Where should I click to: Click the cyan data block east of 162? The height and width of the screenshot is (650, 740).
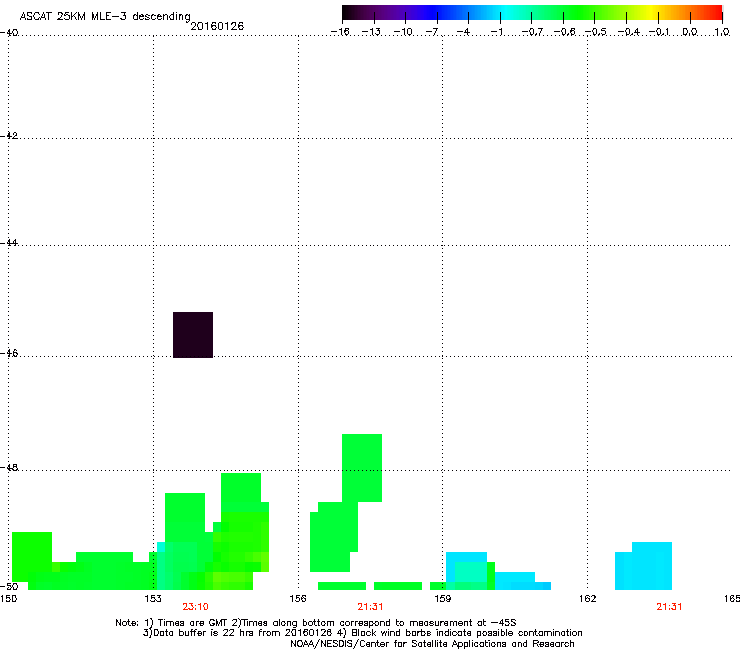[x=644, y=566]
